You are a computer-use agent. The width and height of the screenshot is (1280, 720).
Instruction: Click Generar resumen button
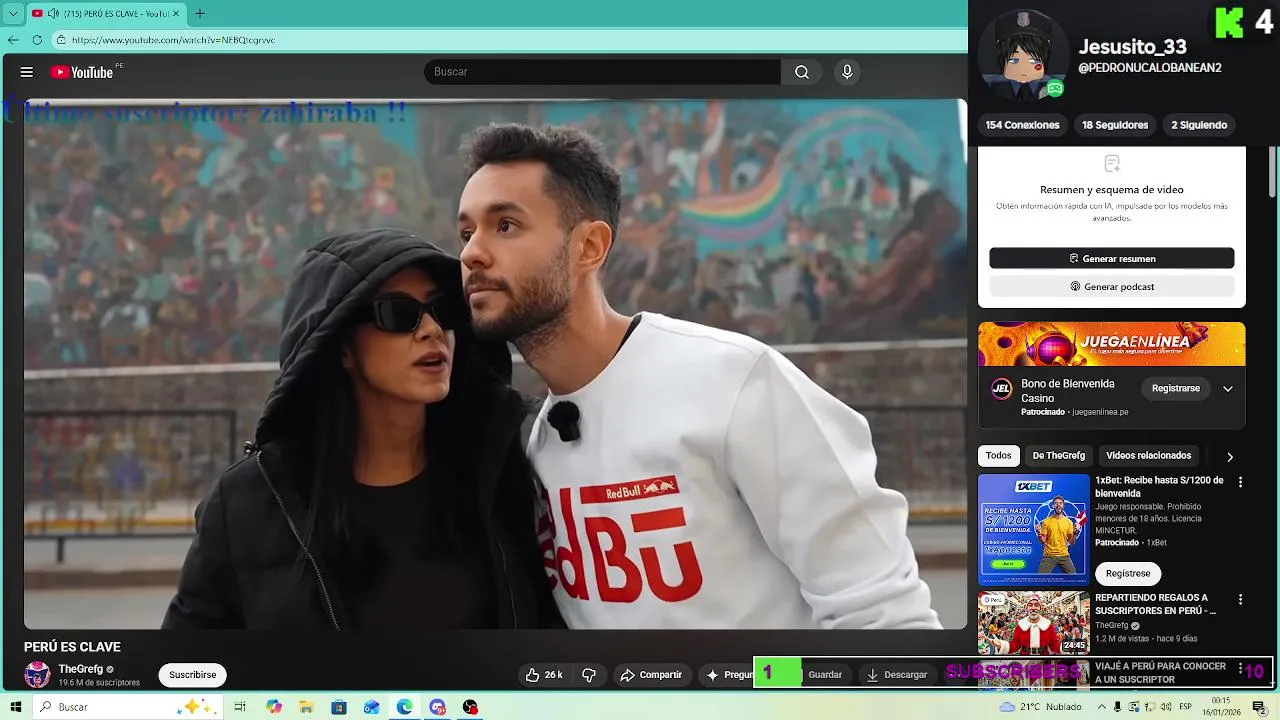pyautogui.click(x=1111, y=258)
